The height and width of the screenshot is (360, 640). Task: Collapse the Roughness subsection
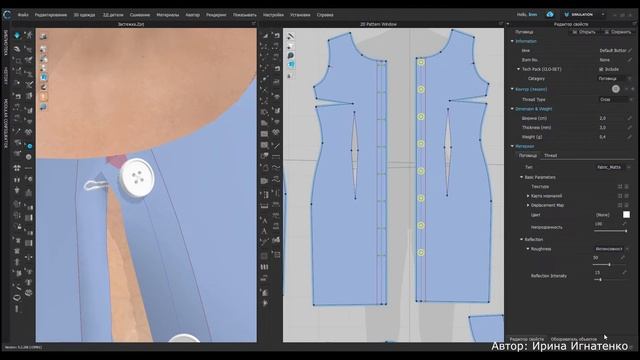(x=528, y=249)
